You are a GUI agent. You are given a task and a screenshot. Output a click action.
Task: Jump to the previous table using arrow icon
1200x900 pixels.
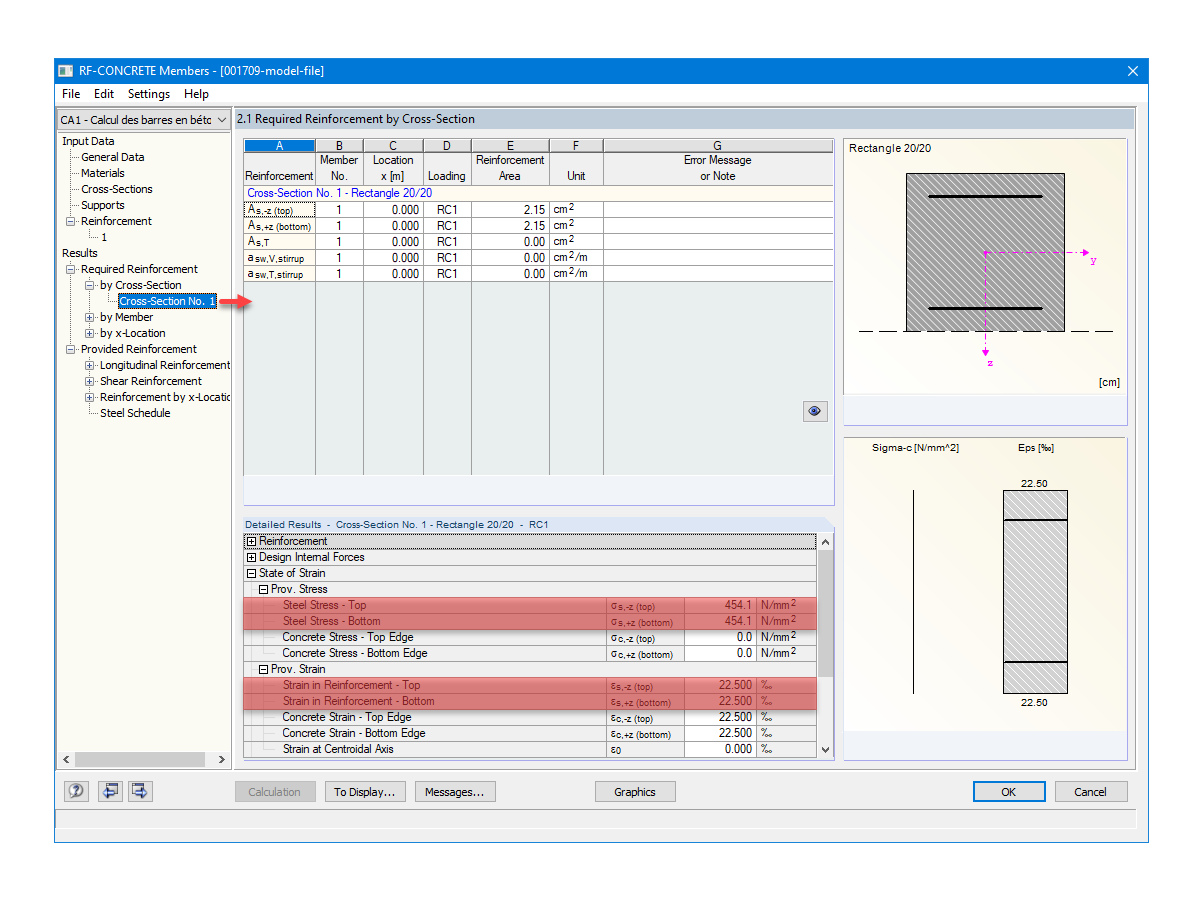tap(110, 791)
